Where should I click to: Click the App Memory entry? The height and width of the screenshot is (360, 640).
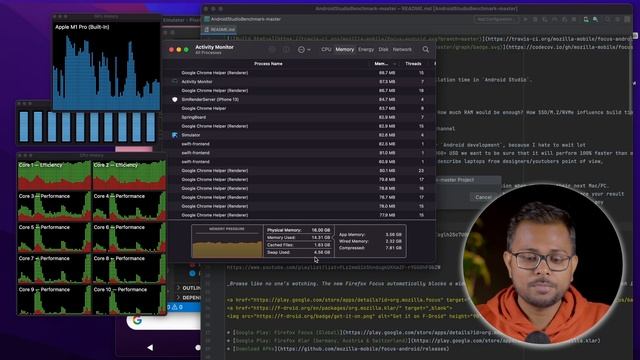[x=370, y=235]
